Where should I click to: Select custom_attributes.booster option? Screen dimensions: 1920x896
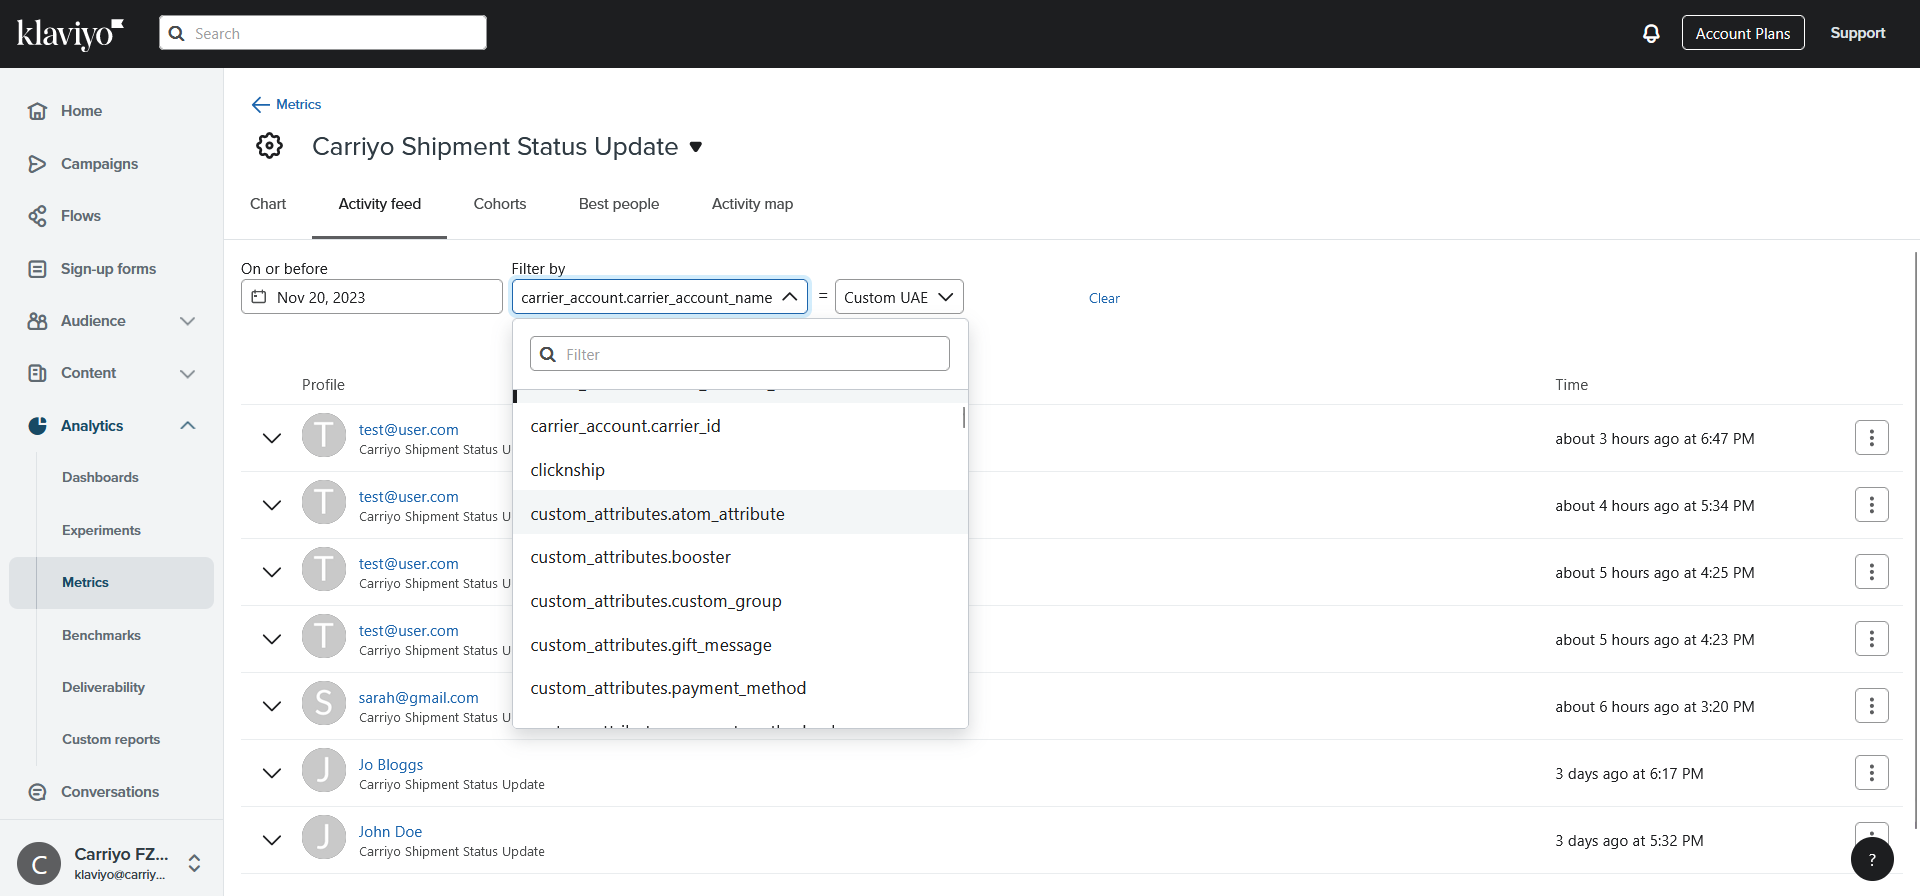(x=740, y=557)
